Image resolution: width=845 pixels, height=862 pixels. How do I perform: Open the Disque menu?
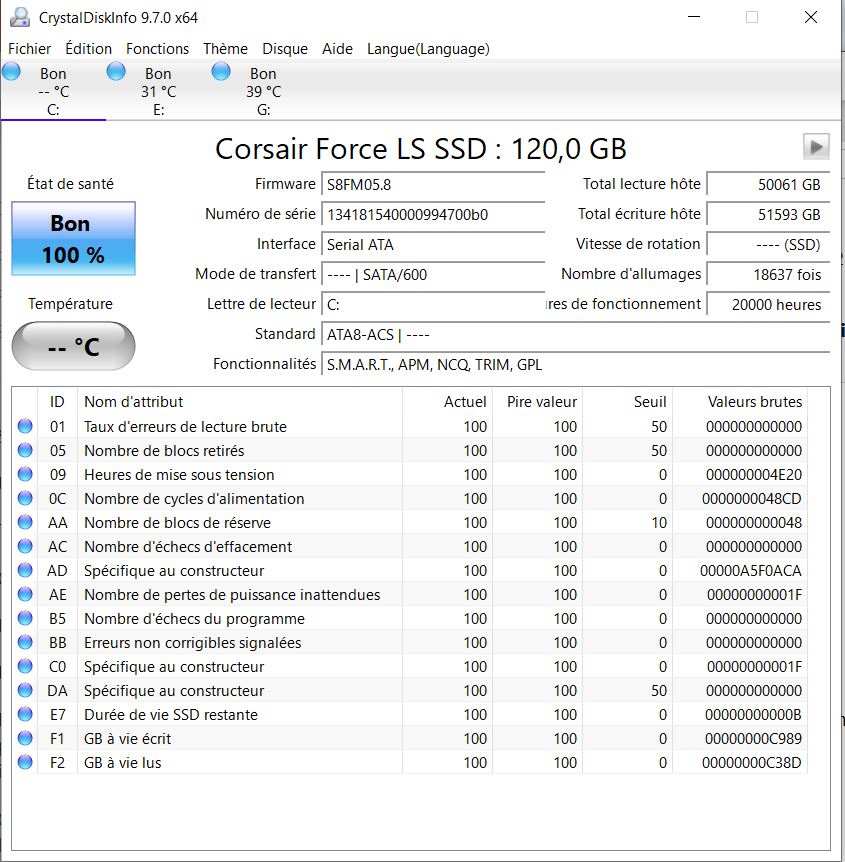pos(285,49)
